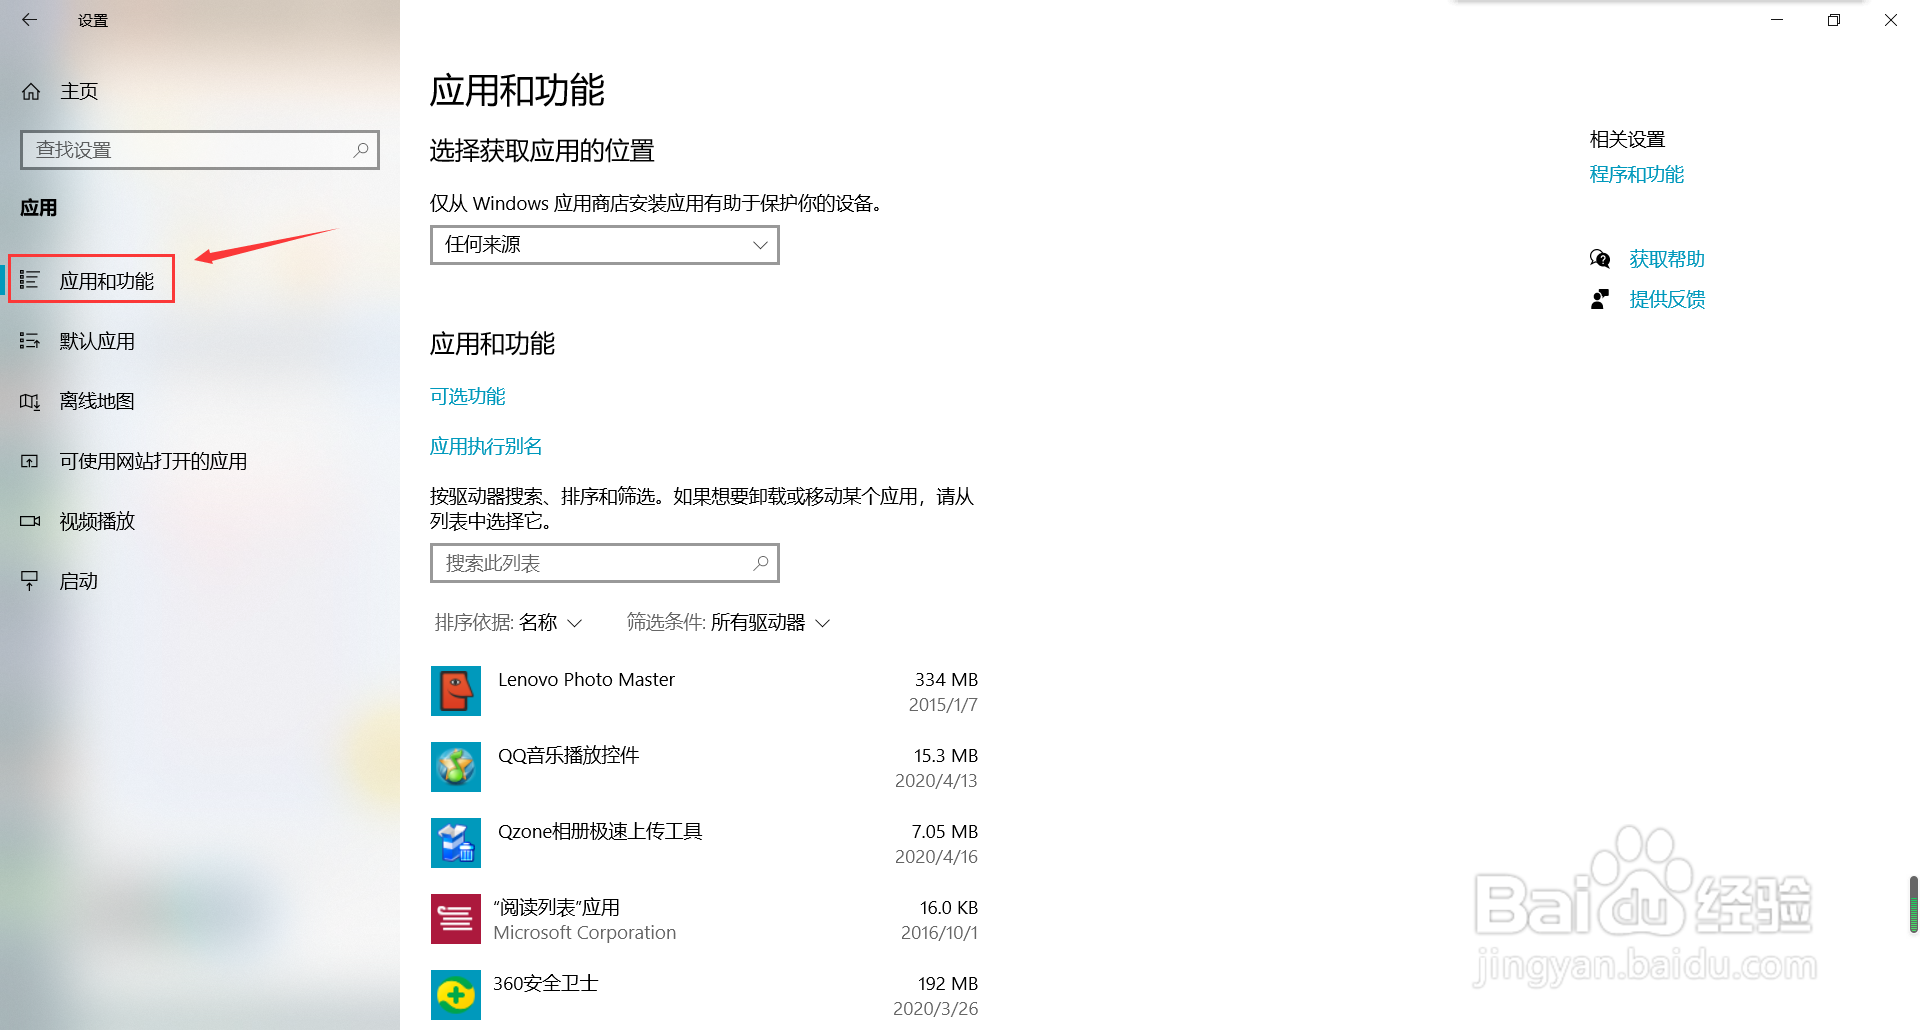Image resolution: width=1920 pixels, height=1030 pixels.
Task: Open 程序和功能 under related settings
Action: pos(1636,174)
